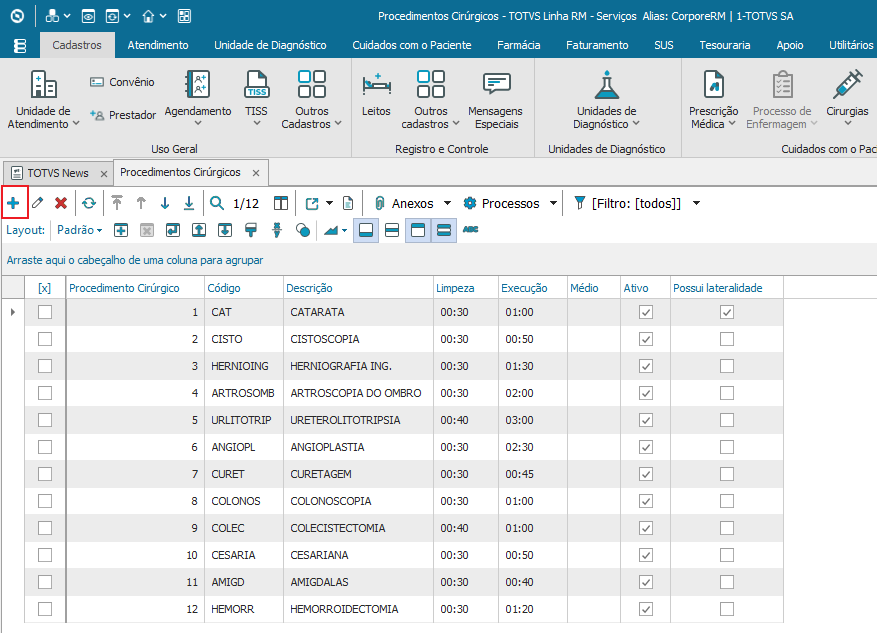Open the Prestador ribbon item
Viewport: 877px width, 633px height.
122,115
